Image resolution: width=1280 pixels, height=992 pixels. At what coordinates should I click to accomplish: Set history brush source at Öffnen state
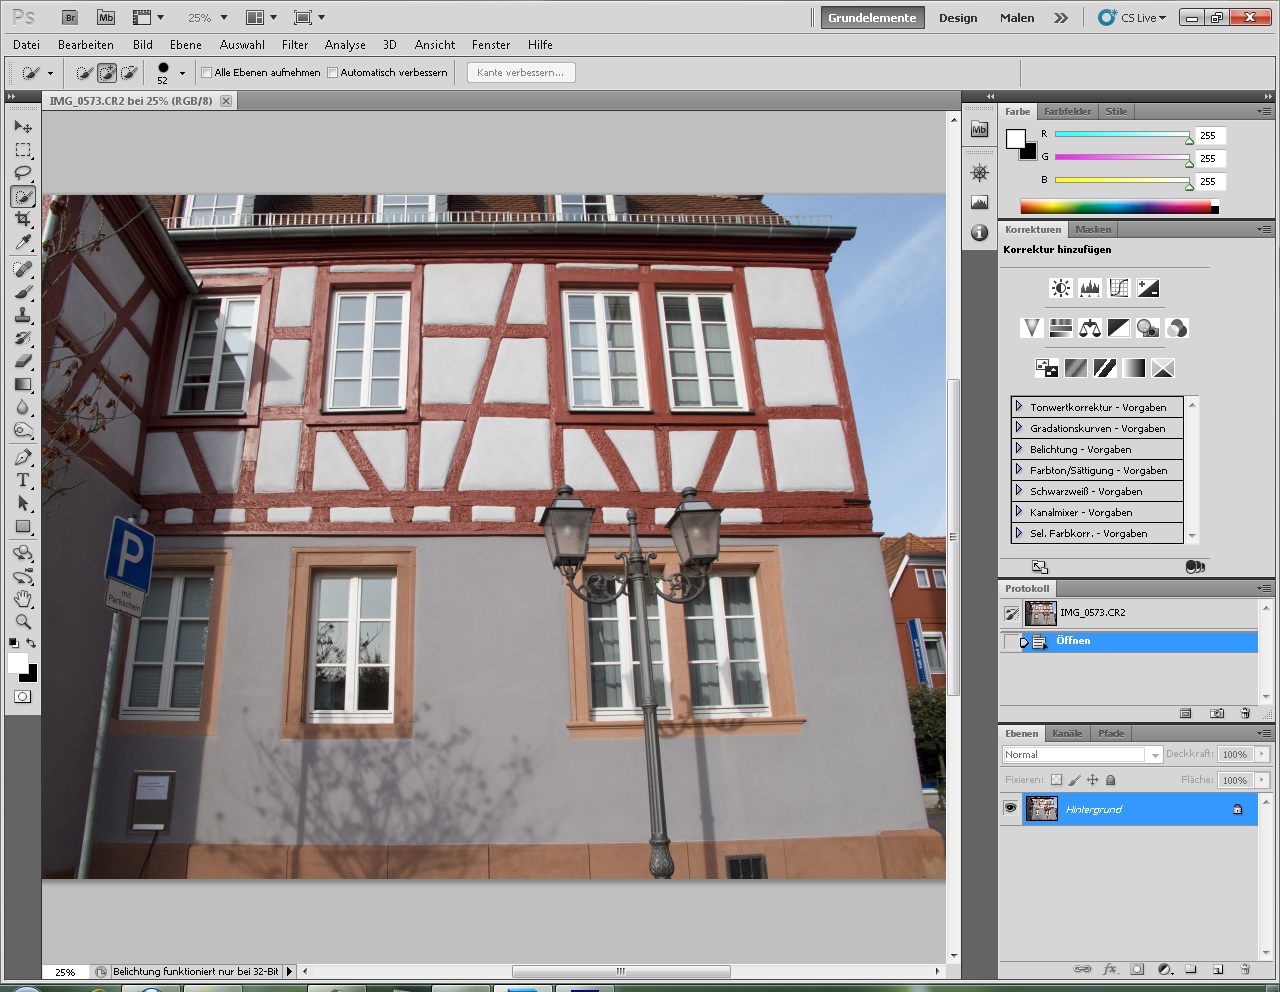click(1010, 641)
